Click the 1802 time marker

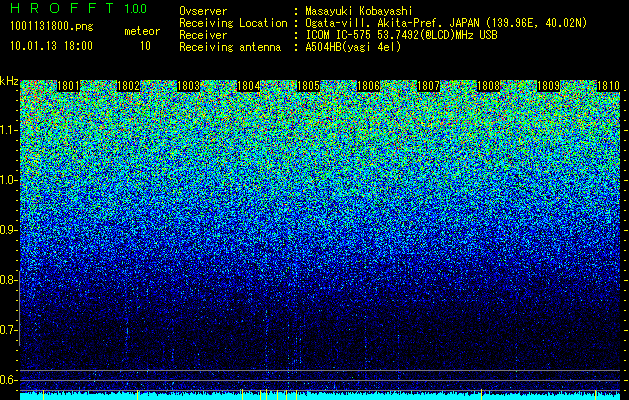128,86
